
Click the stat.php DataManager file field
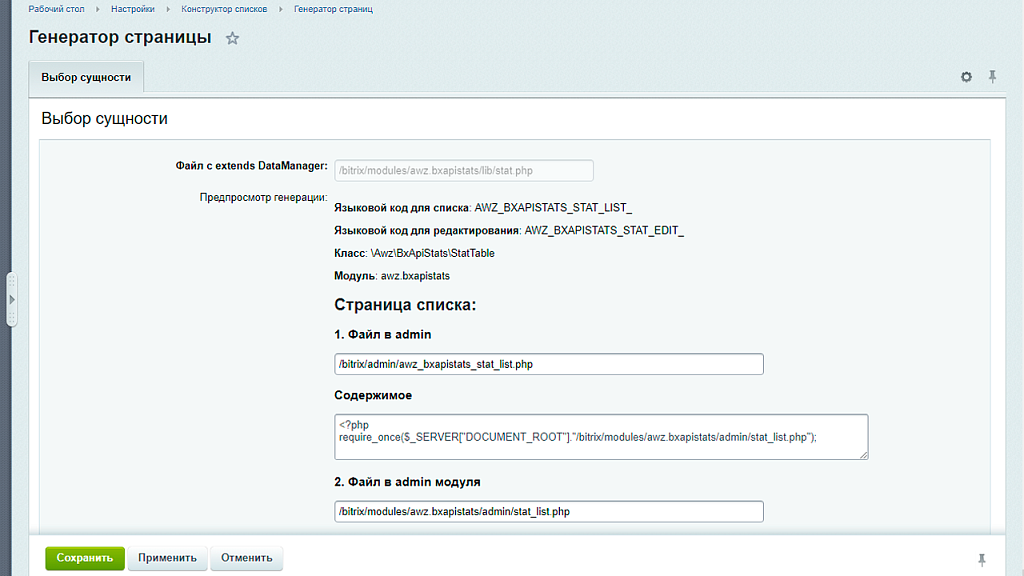463,170
